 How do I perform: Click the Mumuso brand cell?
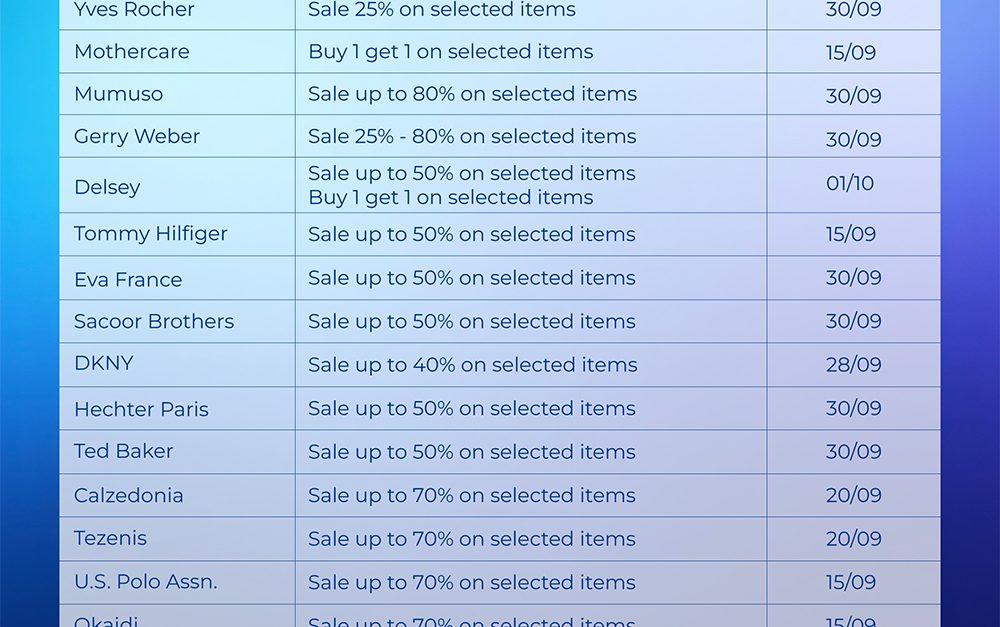pos(118,94)
